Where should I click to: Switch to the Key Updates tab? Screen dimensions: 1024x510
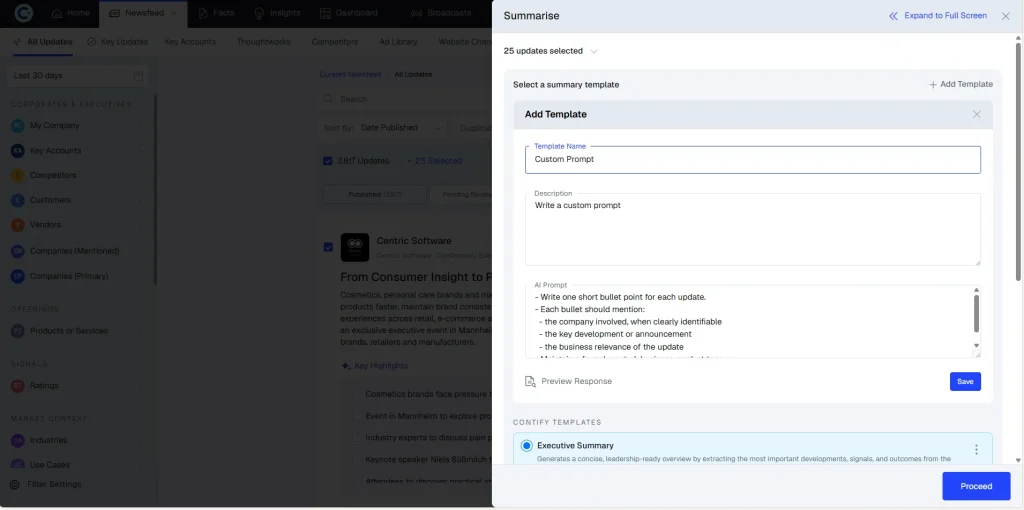pyautogui.click(x=118, y=42)
